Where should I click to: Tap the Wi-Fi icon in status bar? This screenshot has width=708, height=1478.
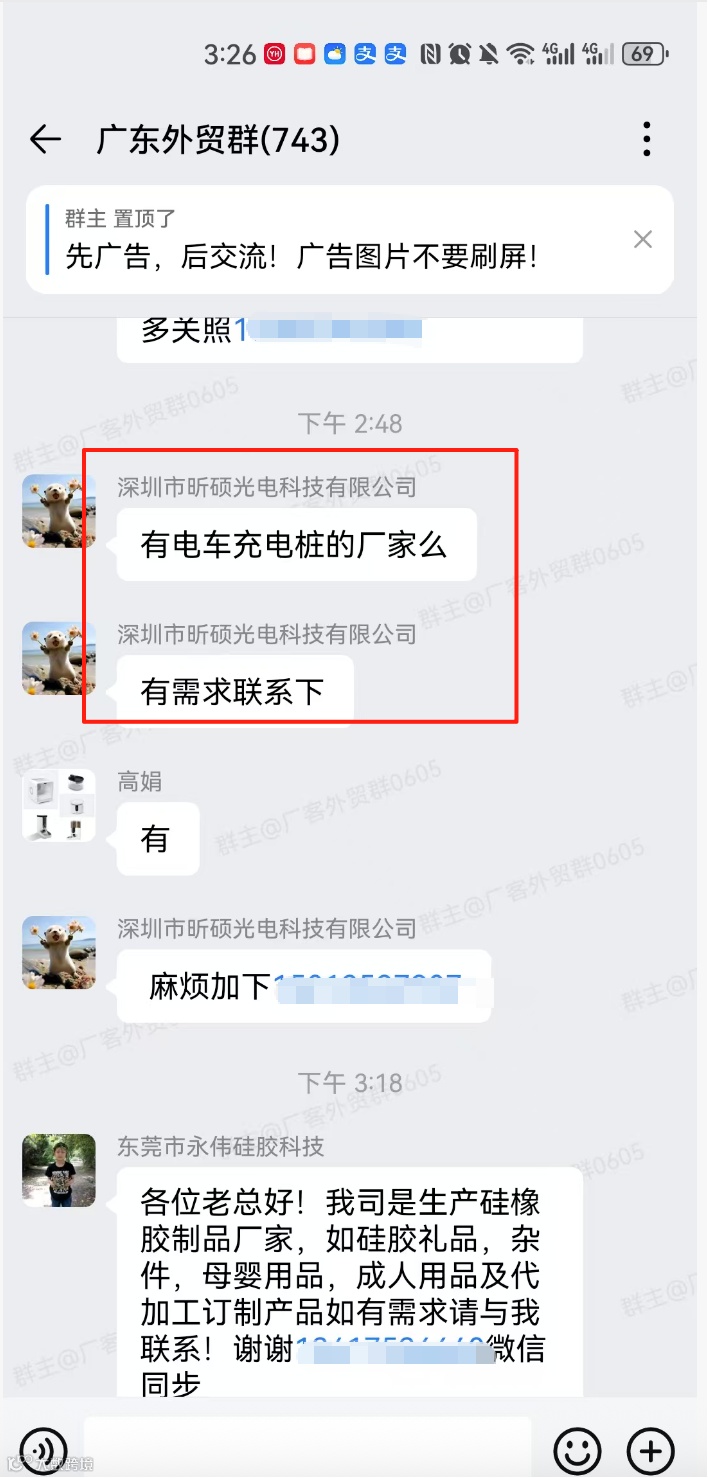519,54
